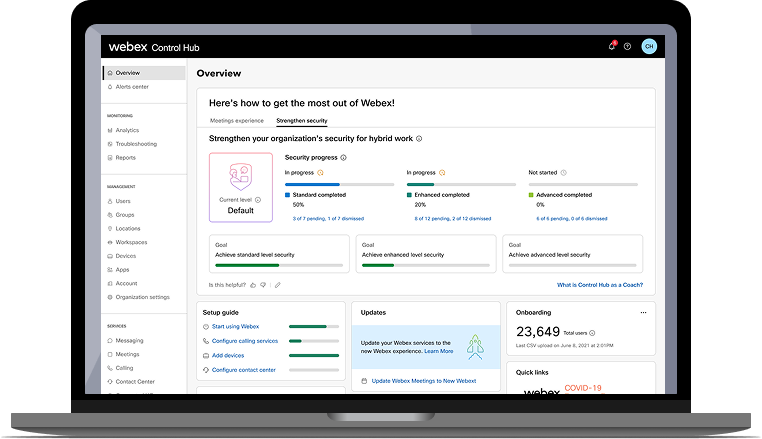Image resolution: width=762 pixels, height=439 pixels.
Task: Click the Enhanced completed green progress bar
Action: point(461,185)
